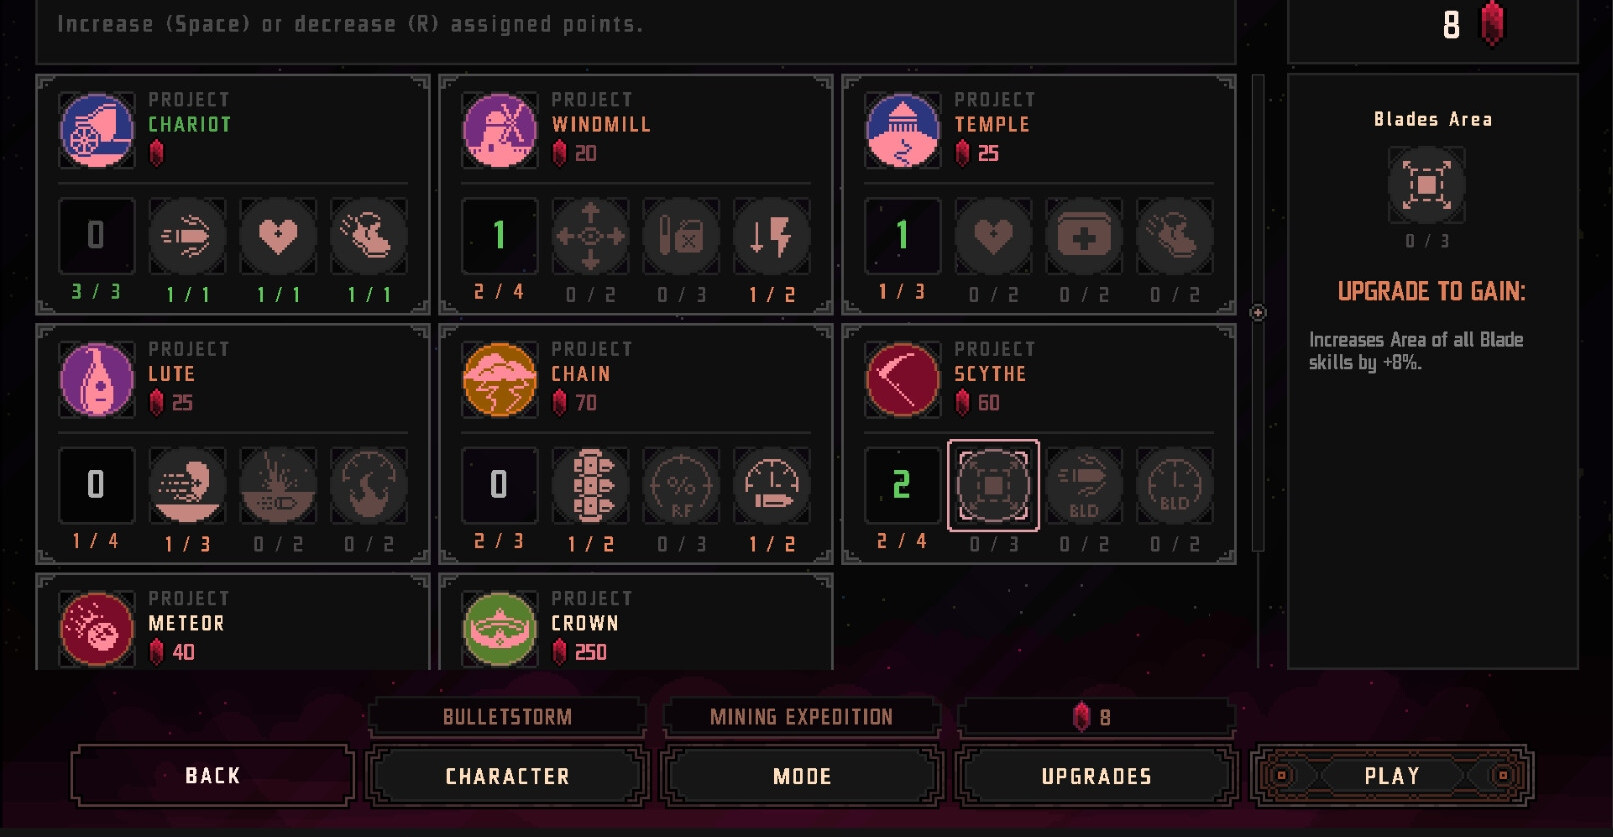Screen dimensions: 1613x837
Task: Open the Mode selection menu
Action: [802, 776]
